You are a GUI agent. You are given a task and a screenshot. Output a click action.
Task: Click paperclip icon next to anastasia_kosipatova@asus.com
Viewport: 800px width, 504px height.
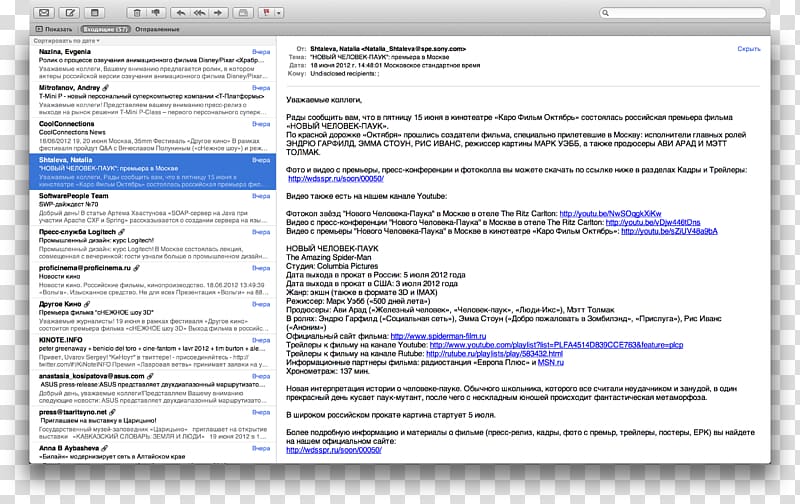tap(150, 376)
